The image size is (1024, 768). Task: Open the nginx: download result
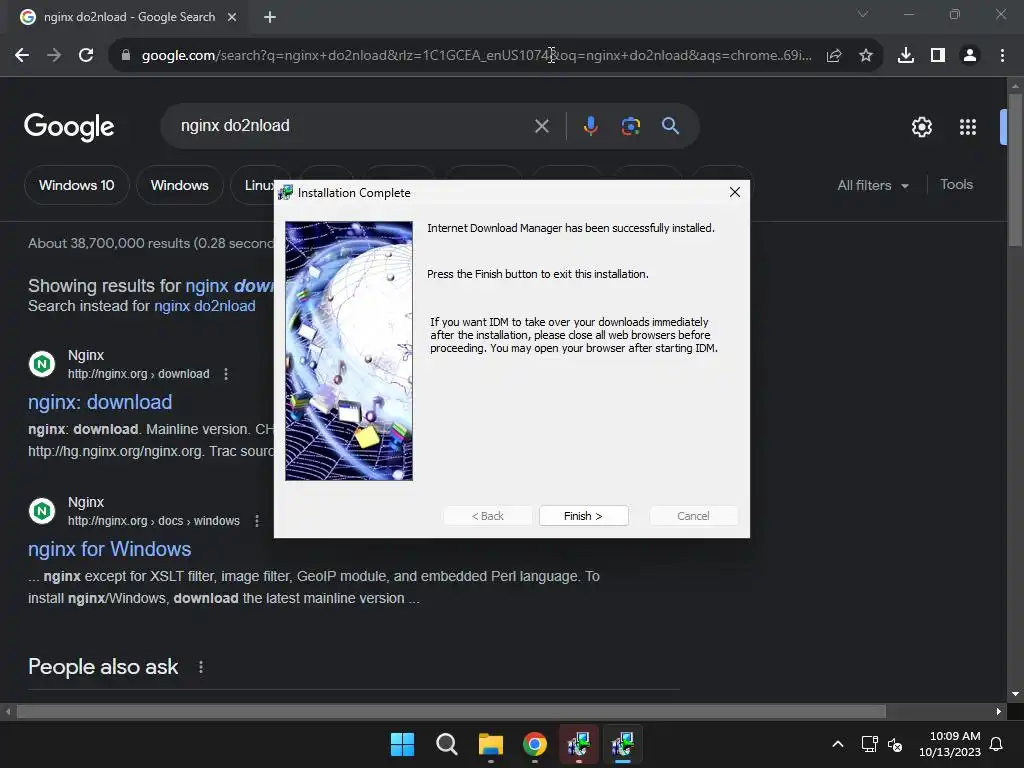[100, 402]
